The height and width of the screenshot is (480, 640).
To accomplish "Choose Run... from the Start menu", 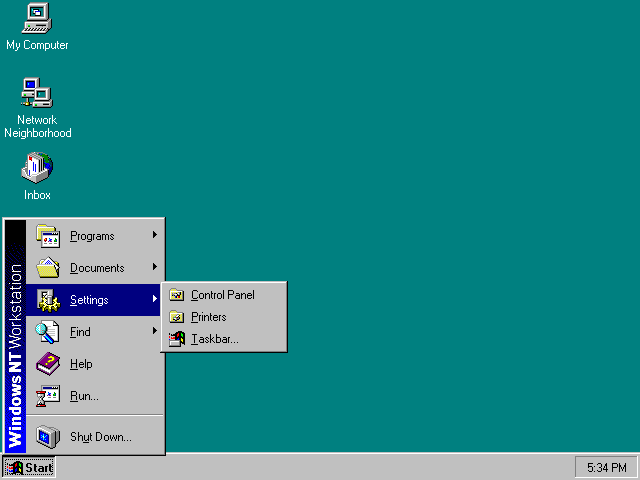I will point(95,396).
